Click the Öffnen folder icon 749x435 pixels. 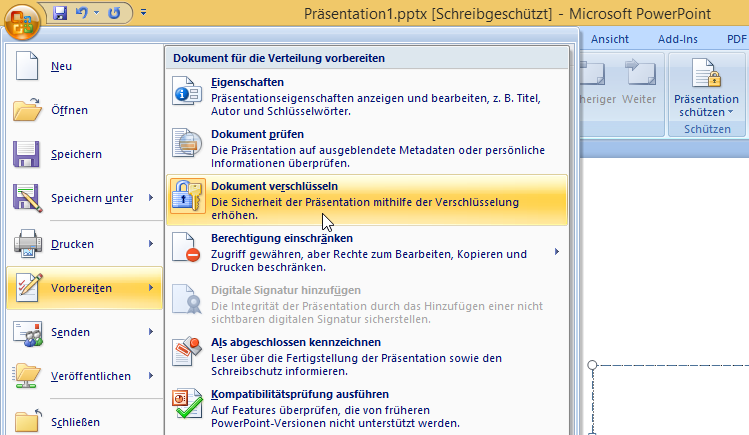pyautogui.click(x=27, y=109)
